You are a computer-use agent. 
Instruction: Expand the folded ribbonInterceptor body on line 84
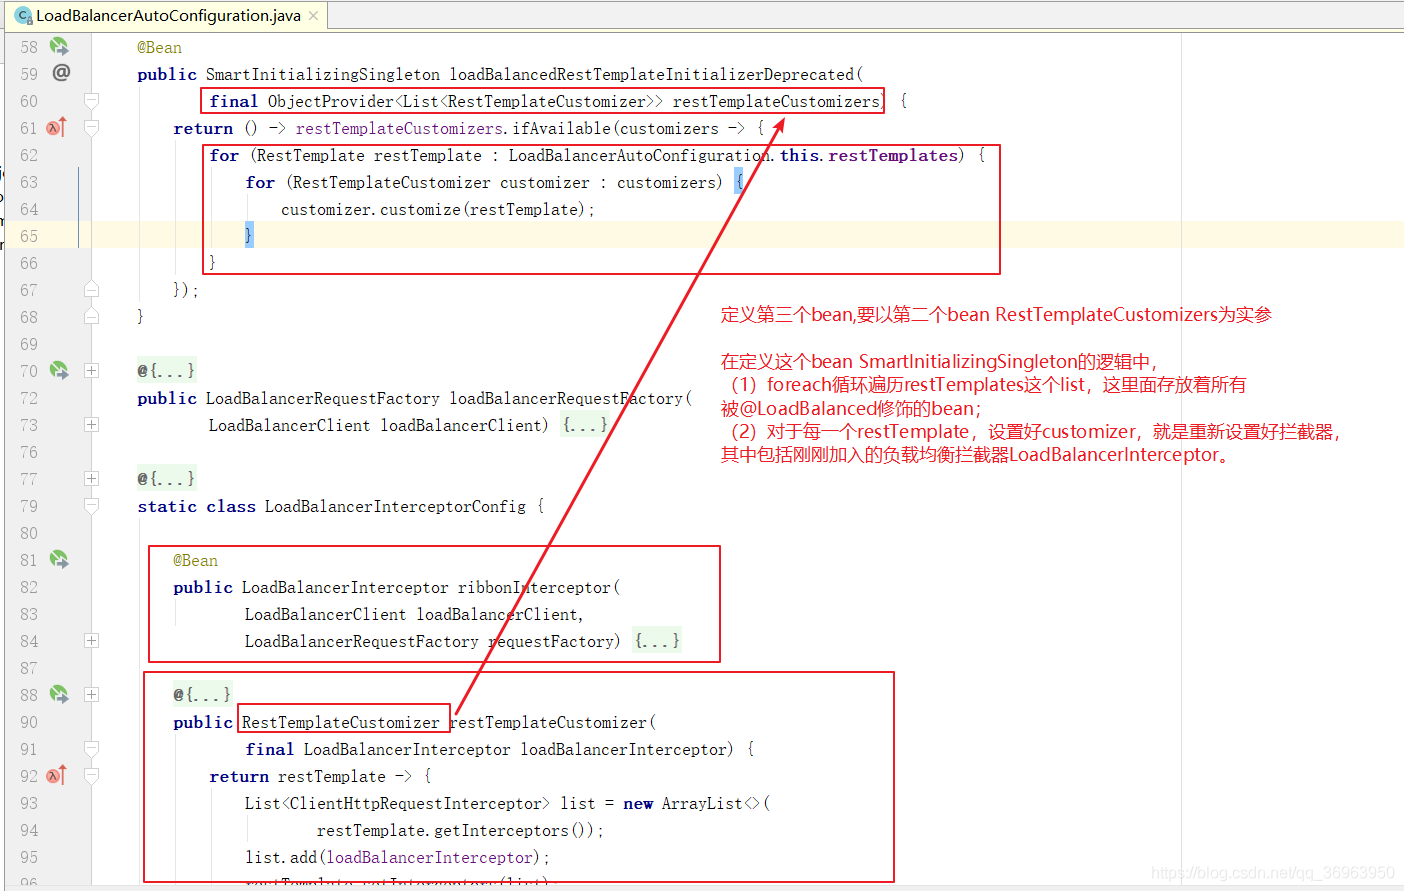tap(91, 640)
